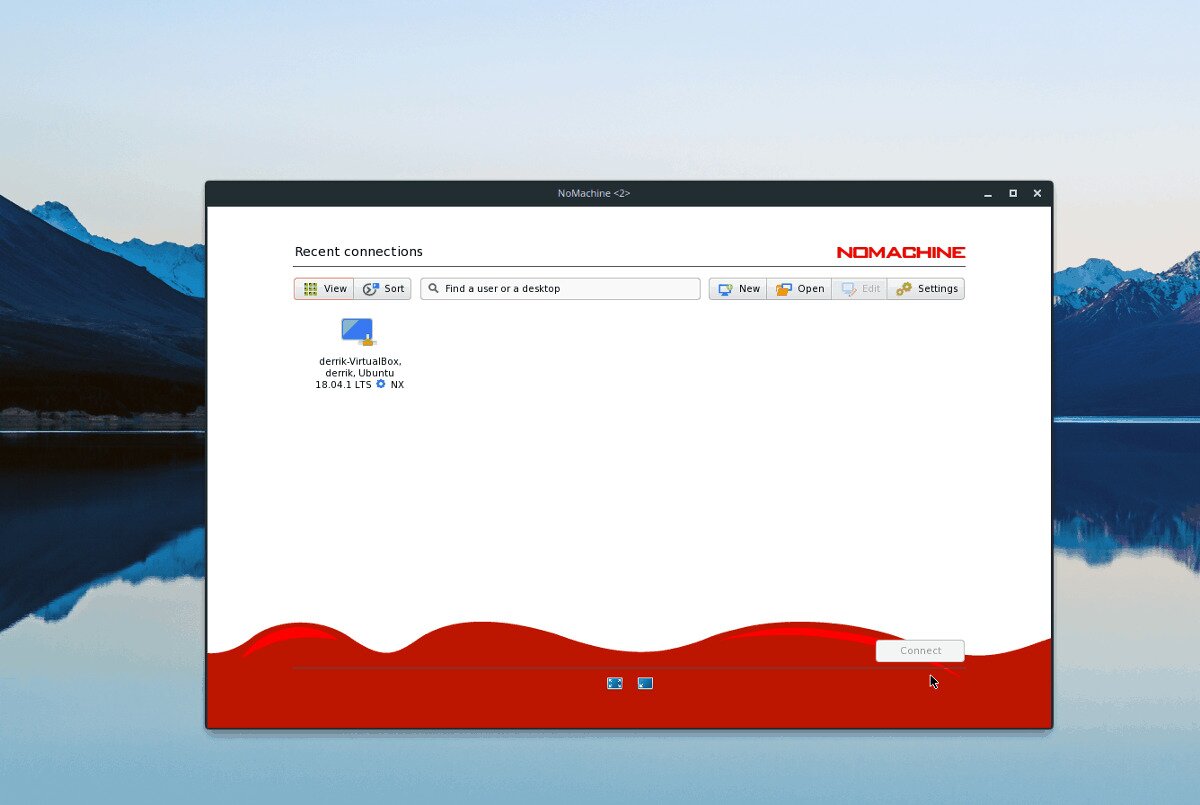Open the Sort options menu
The image size is (1200, 805).
tap(383, 288)
